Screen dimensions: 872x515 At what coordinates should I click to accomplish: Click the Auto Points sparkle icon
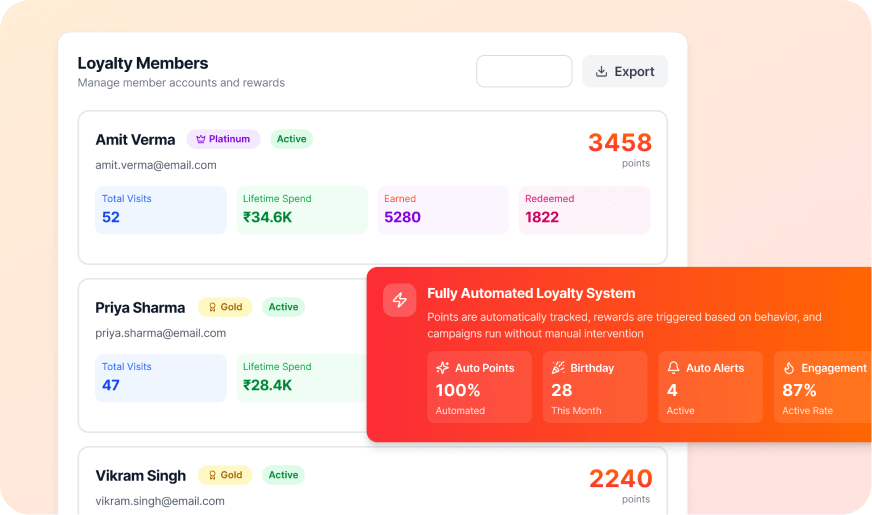pyautogui.click(x=443, y=368)
